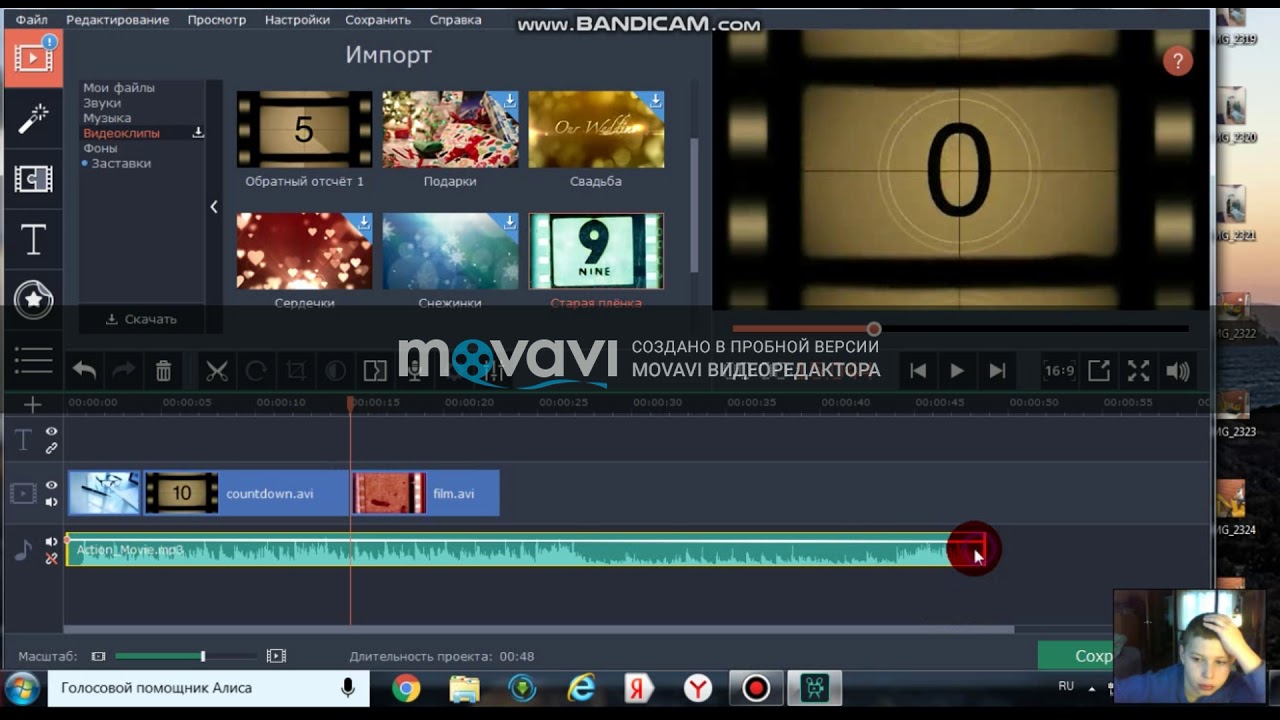Click the download icon next to Видеоклипы

(x=198, y=133)
